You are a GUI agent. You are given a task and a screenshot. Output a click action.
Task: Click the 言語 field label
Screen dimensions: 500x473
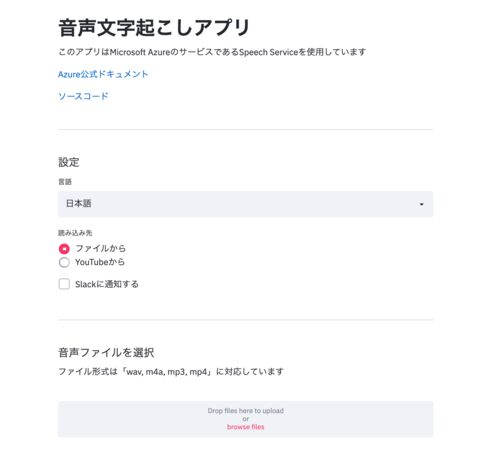pos(65,182)
